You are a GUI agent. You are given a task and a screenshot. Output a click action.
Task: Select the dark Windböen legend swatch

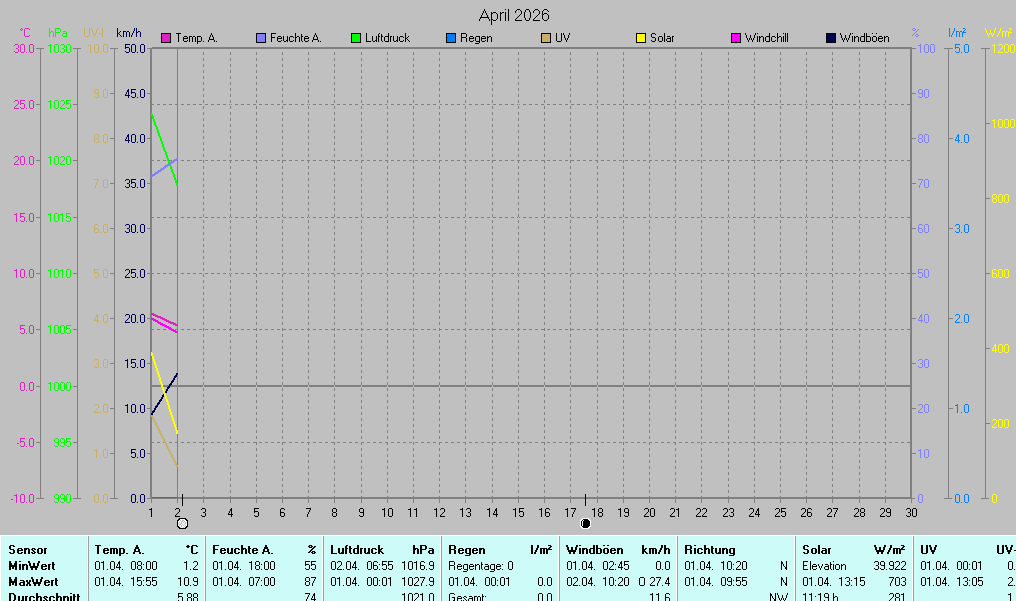coord(831,38)
